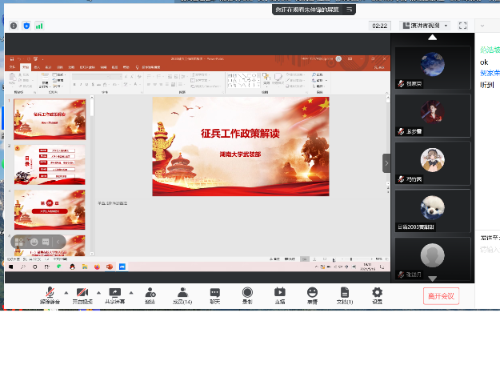Open meeting settings gear
This screenshot has height=369, width=500.
click(377, 295)
